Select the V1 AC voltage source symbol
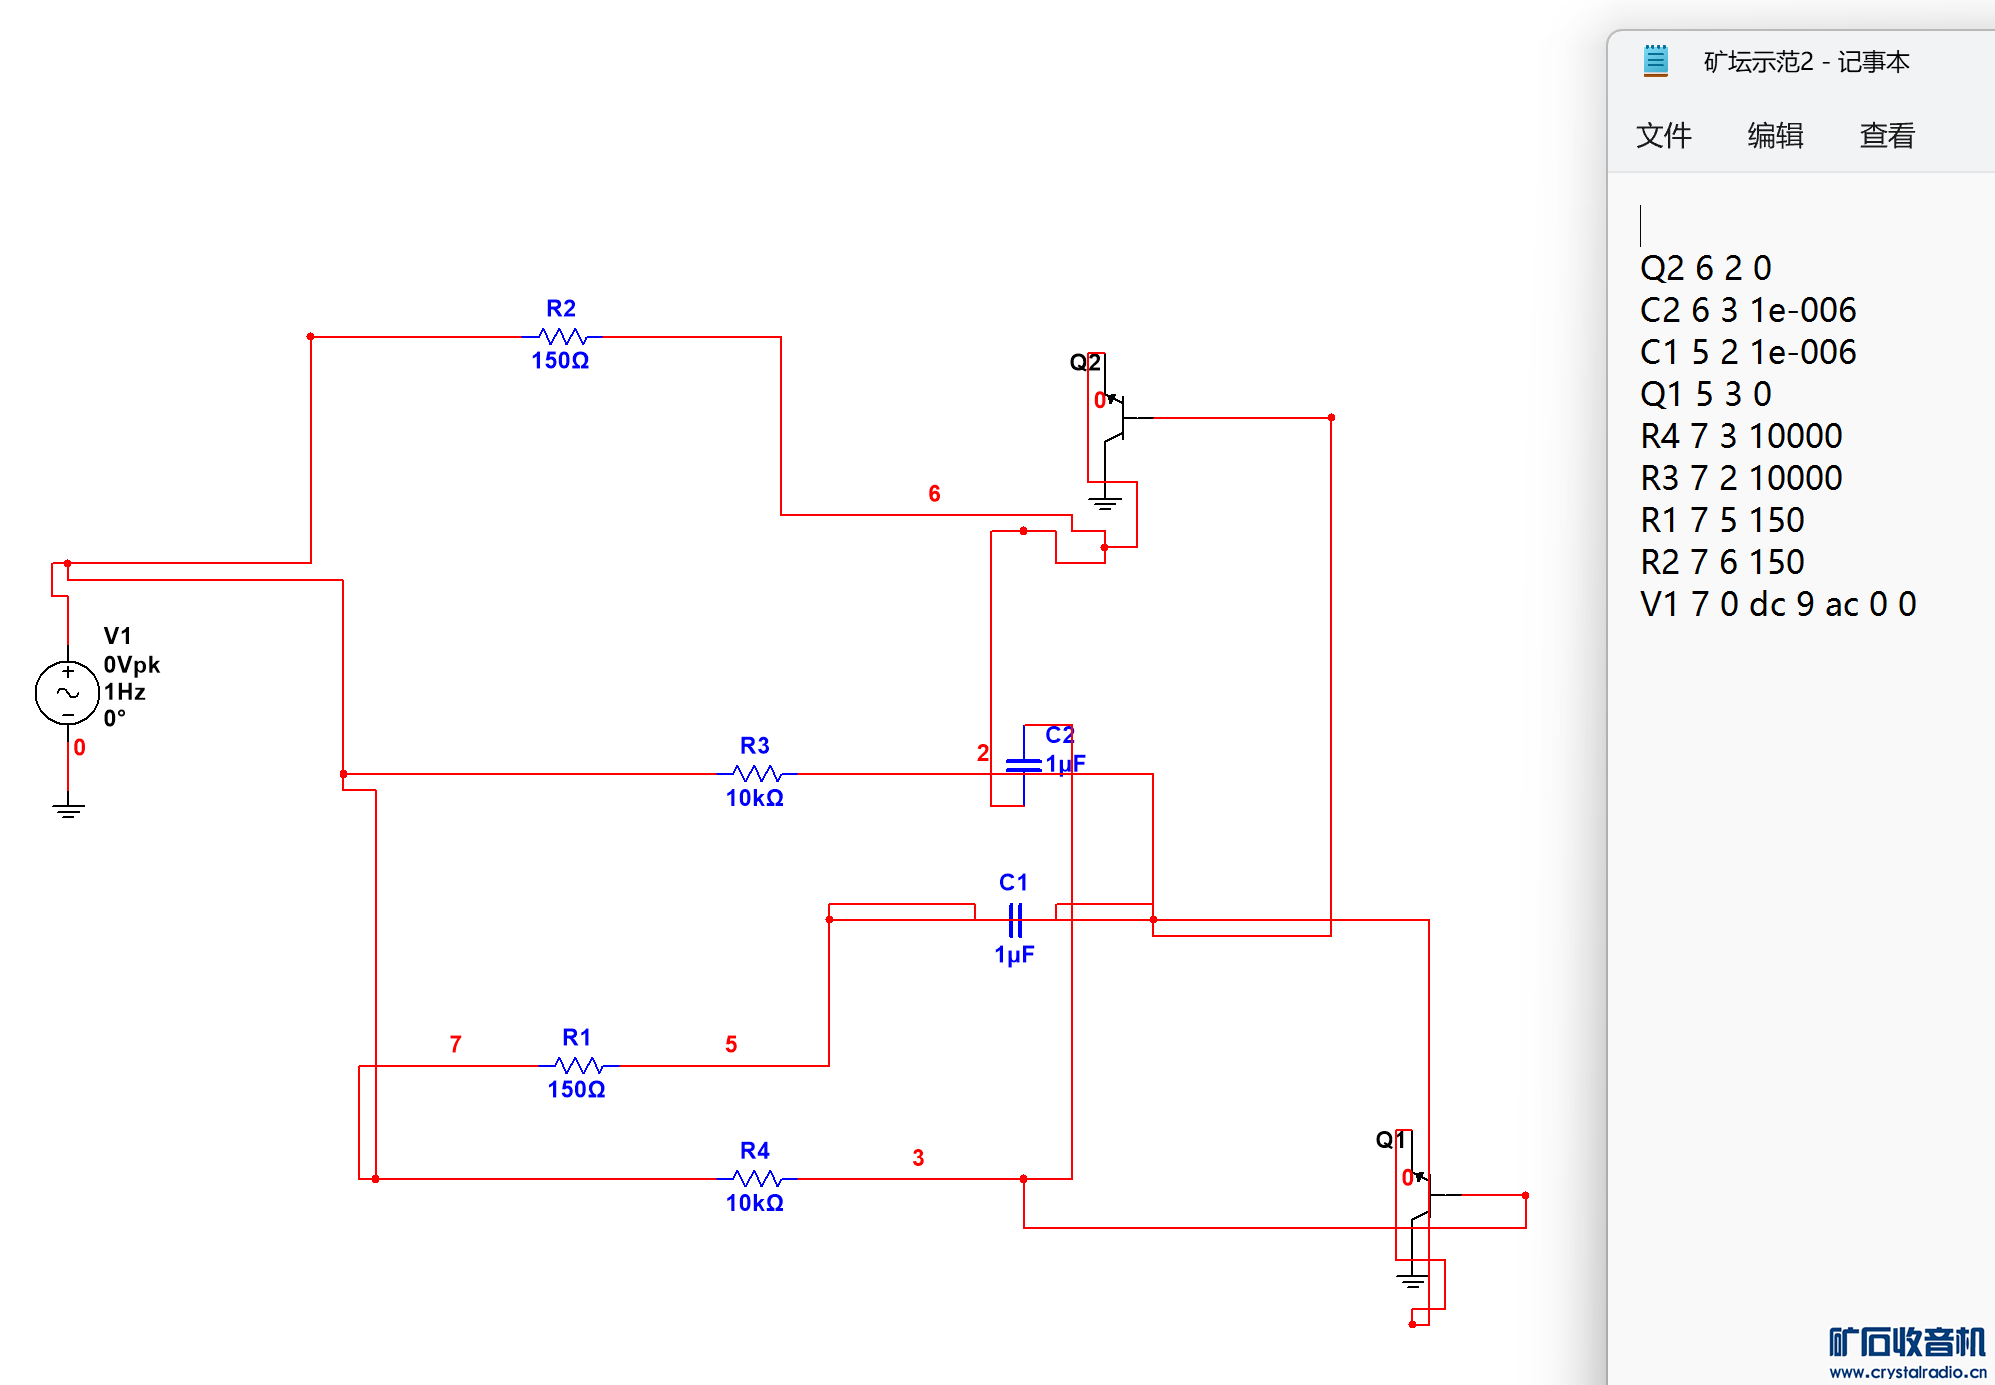 pyautogui.click(x=67, y=692)
